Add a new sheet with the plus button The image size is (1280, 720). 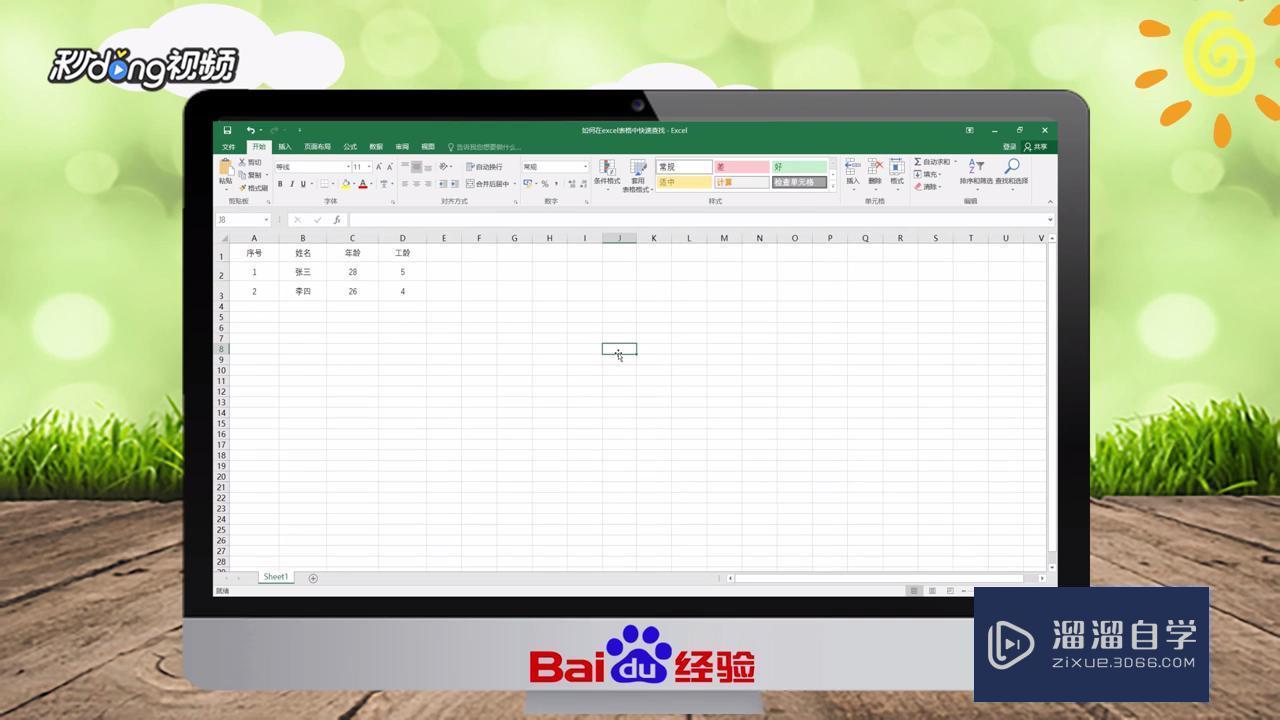313,578
